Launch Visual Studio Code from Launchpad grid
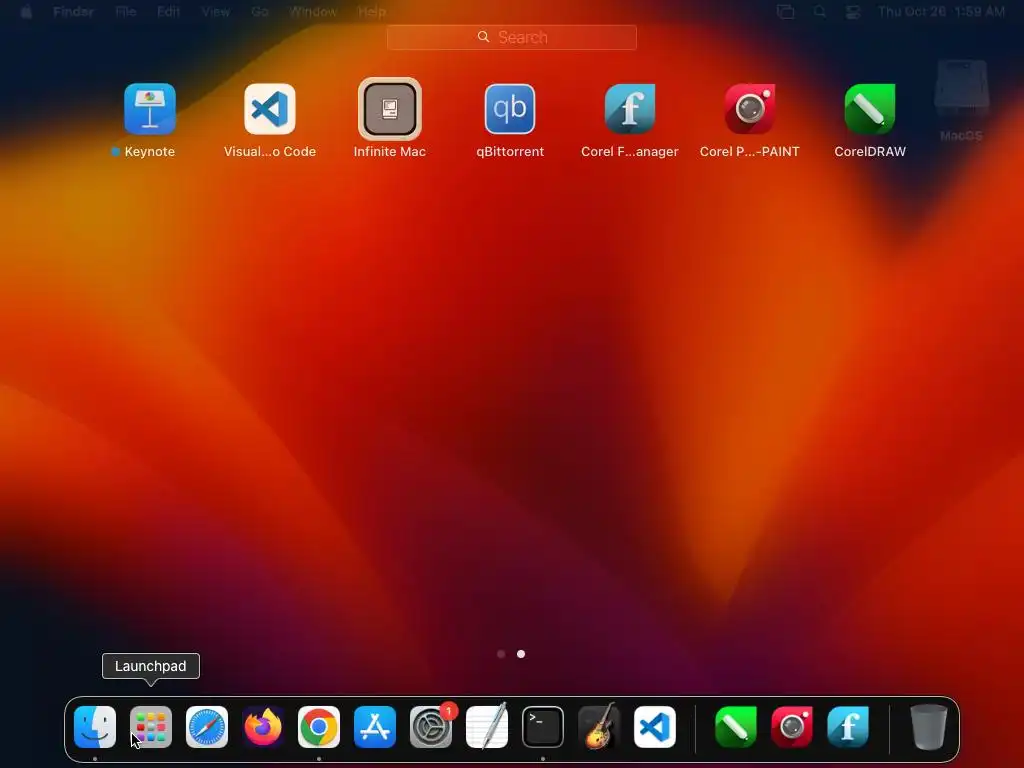Viewport: 1024px width, 768px height. coord(270,109)
